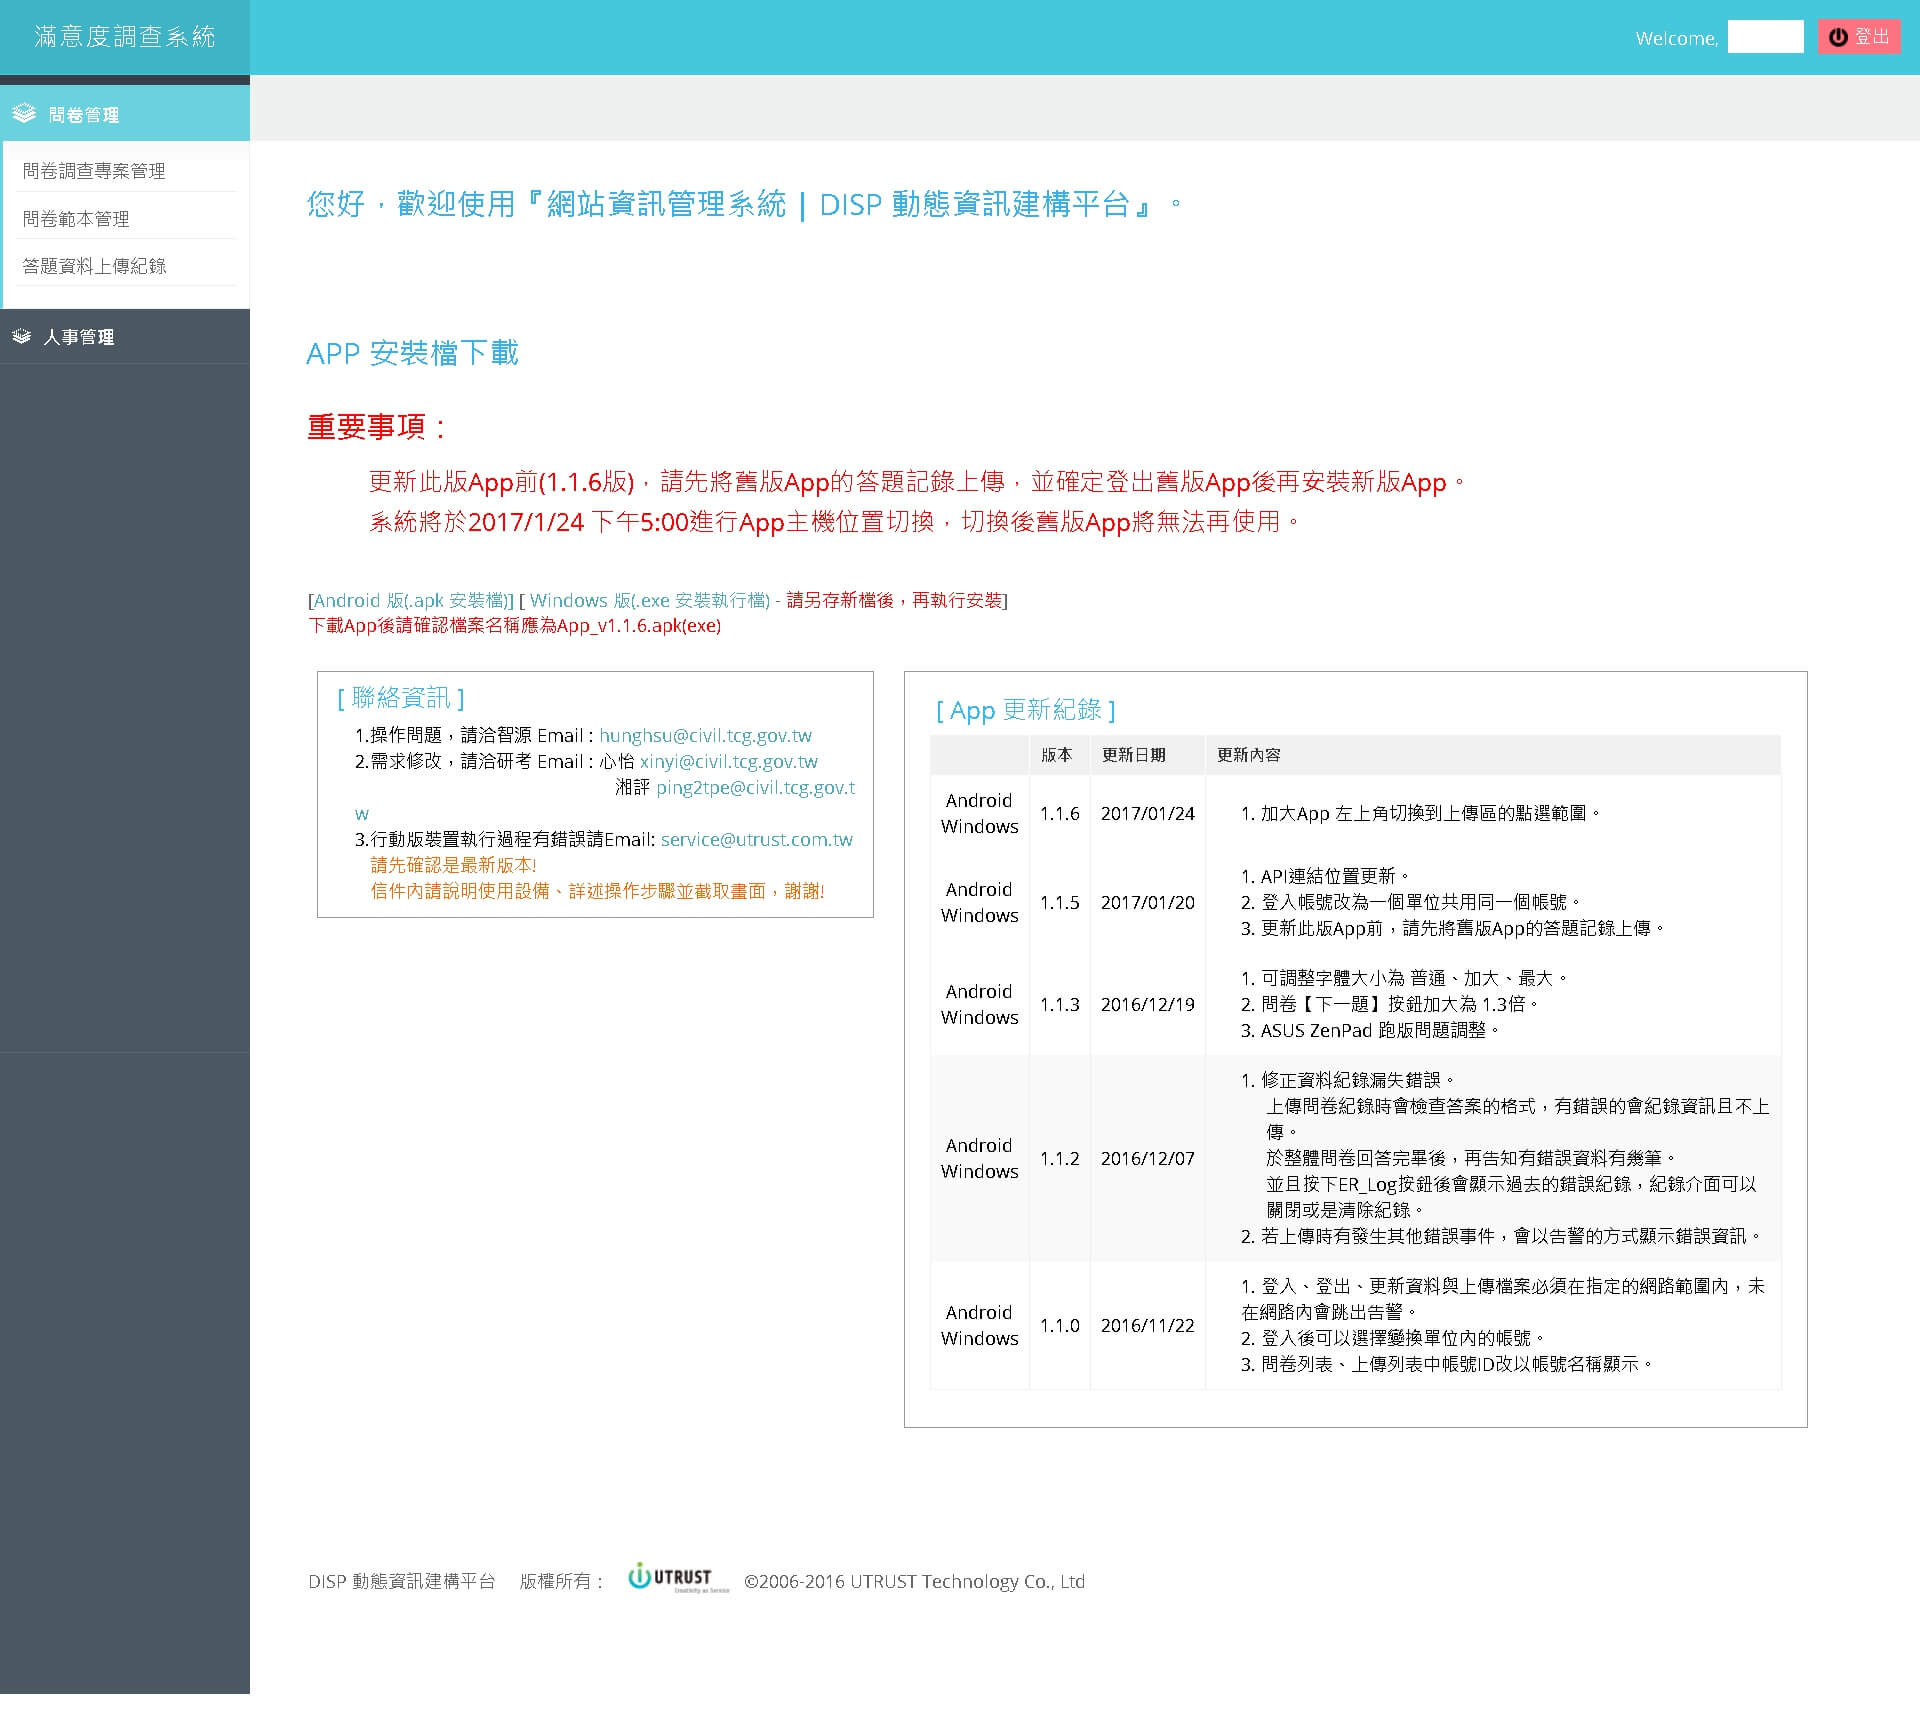Open 問卷調查專案管理 menu item
Screen dimensions: 1920x1720
tap(94, 171)
